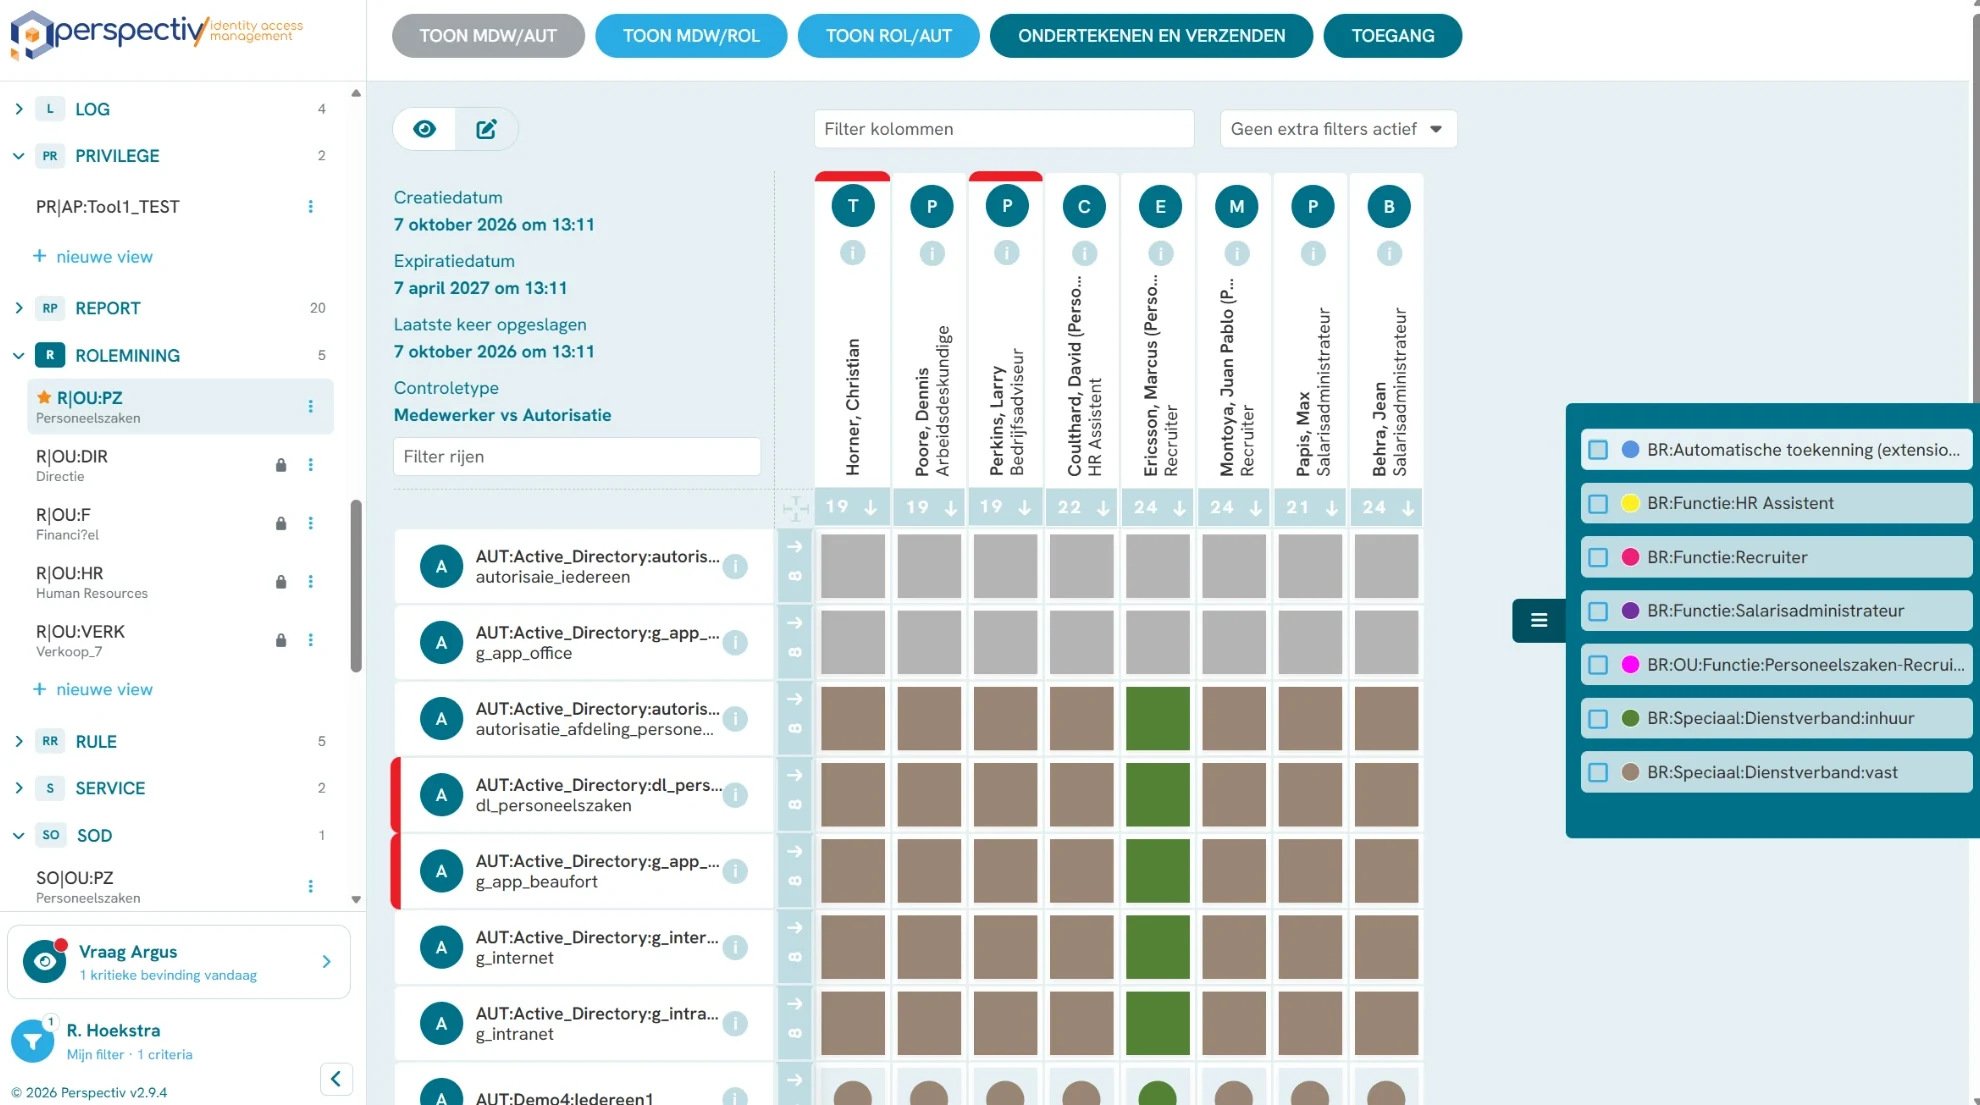
Task: Open Vraag Argus critical findings
Action: point(179,962)
